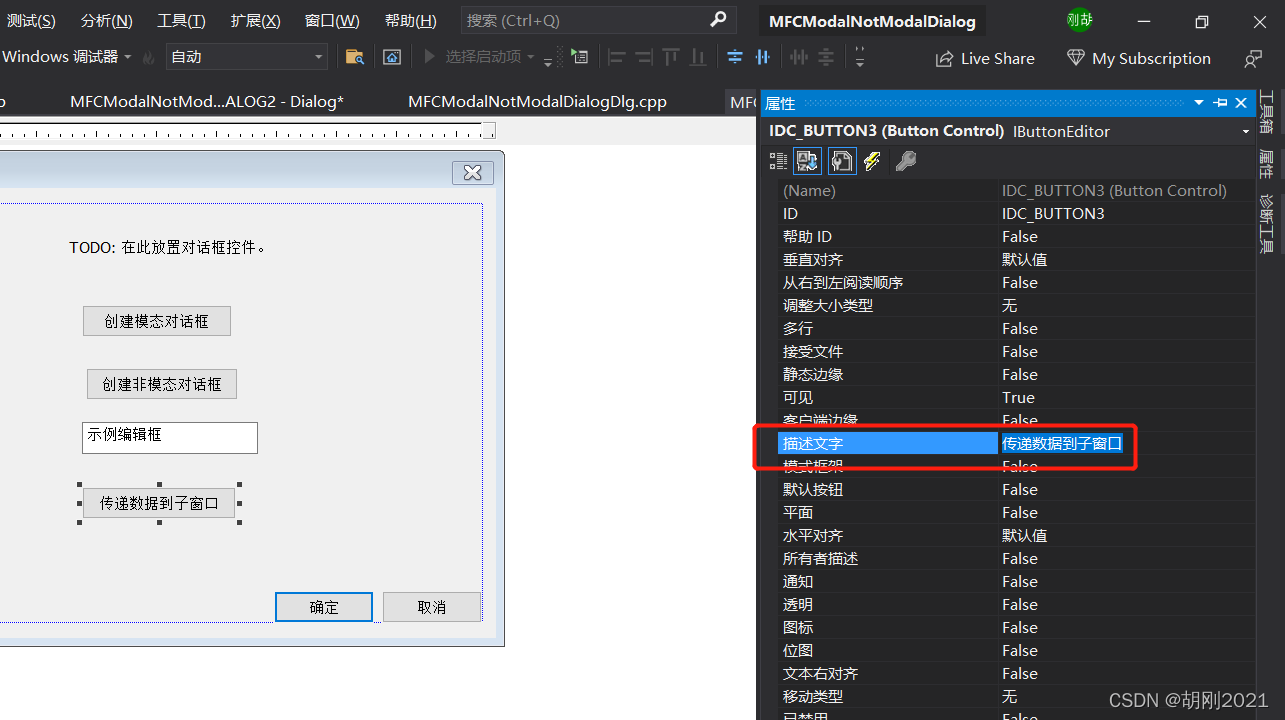Viewport: 1285px width, 720px height.
Task: Open the 测试(S) menu
Action: coord(31,21)
